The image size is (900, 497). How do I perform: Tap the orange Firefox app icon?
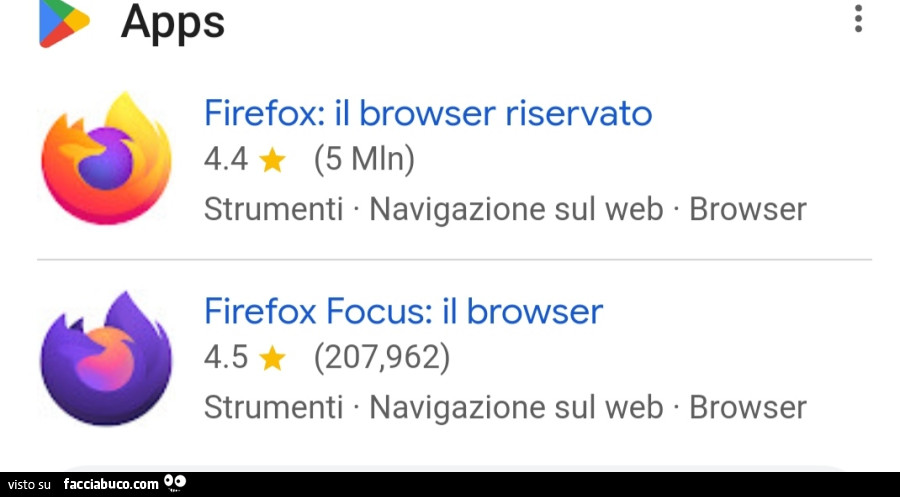click(105, 158)
